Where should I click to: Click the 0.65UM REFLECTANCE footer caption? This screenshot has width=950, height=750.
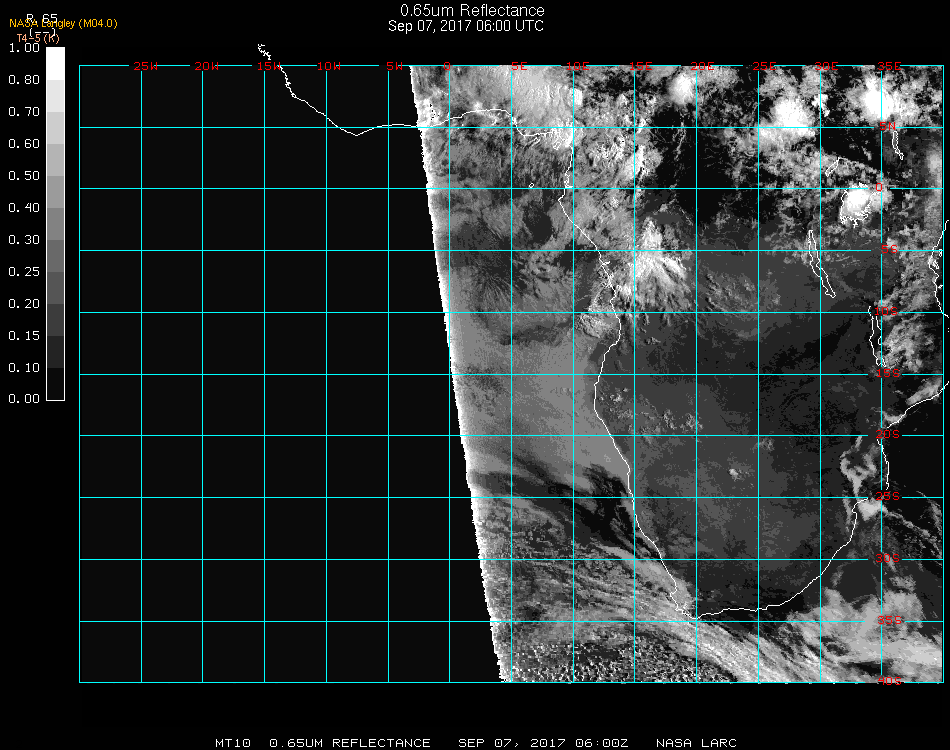[350, 743]
